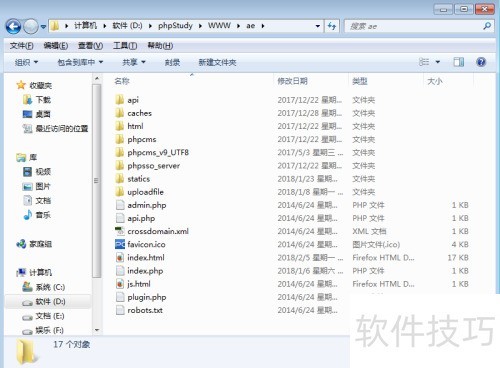Go back with the blue arrow button
This screenshot has height=368, width=500.
13,26
